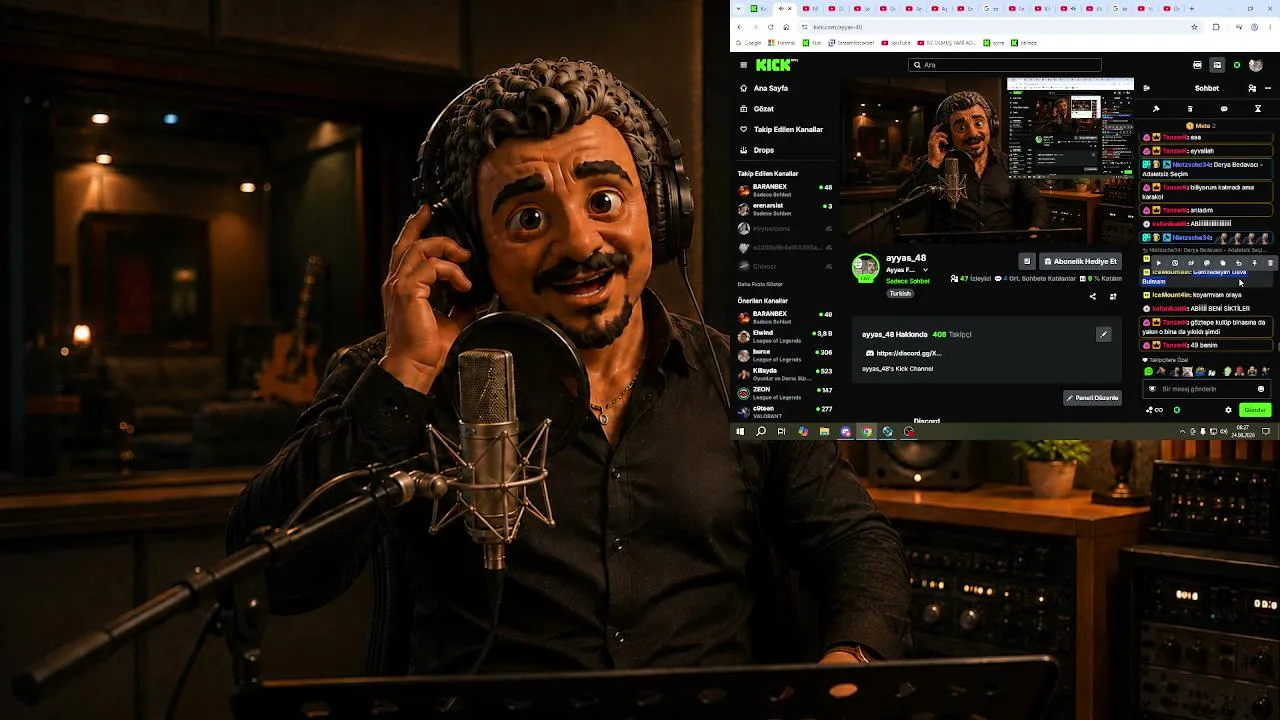This screenshot has width=1280, height=720.
Task: Click the green circle icon in Kick header
Action: point(1236,65)
